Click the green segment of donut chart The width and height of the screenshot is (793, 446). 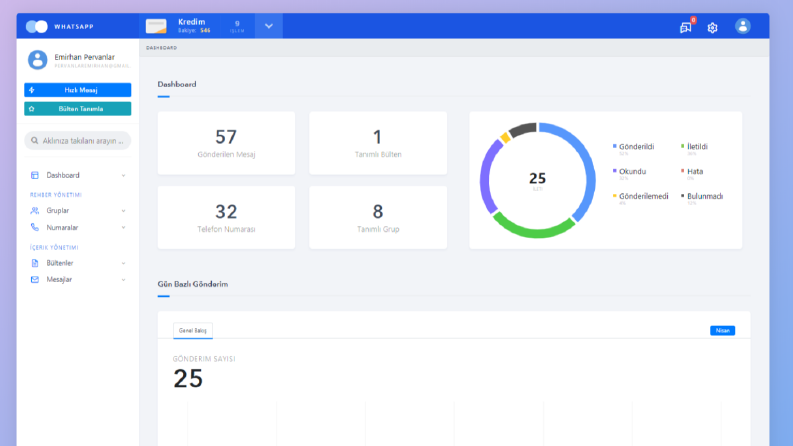tap(535, 232)
